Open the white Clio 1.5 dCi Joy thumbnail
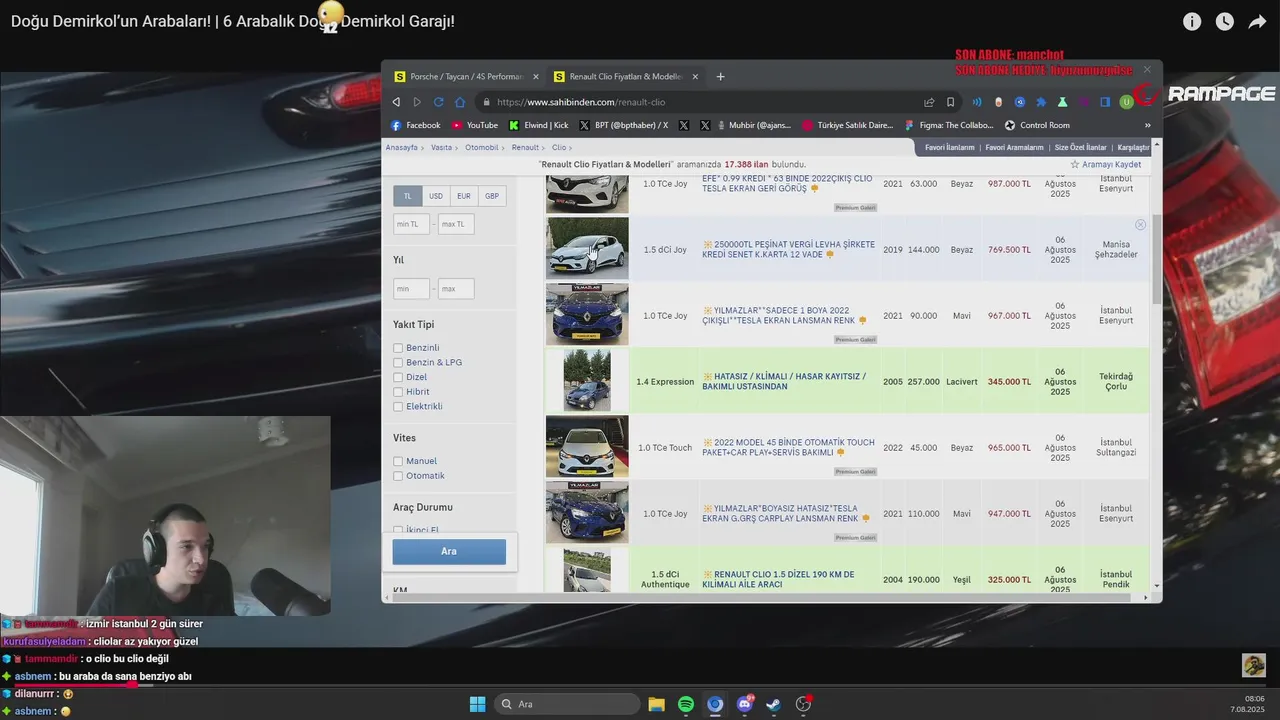Viewport: 1280px width, 720px height. [x=587, y=248]
